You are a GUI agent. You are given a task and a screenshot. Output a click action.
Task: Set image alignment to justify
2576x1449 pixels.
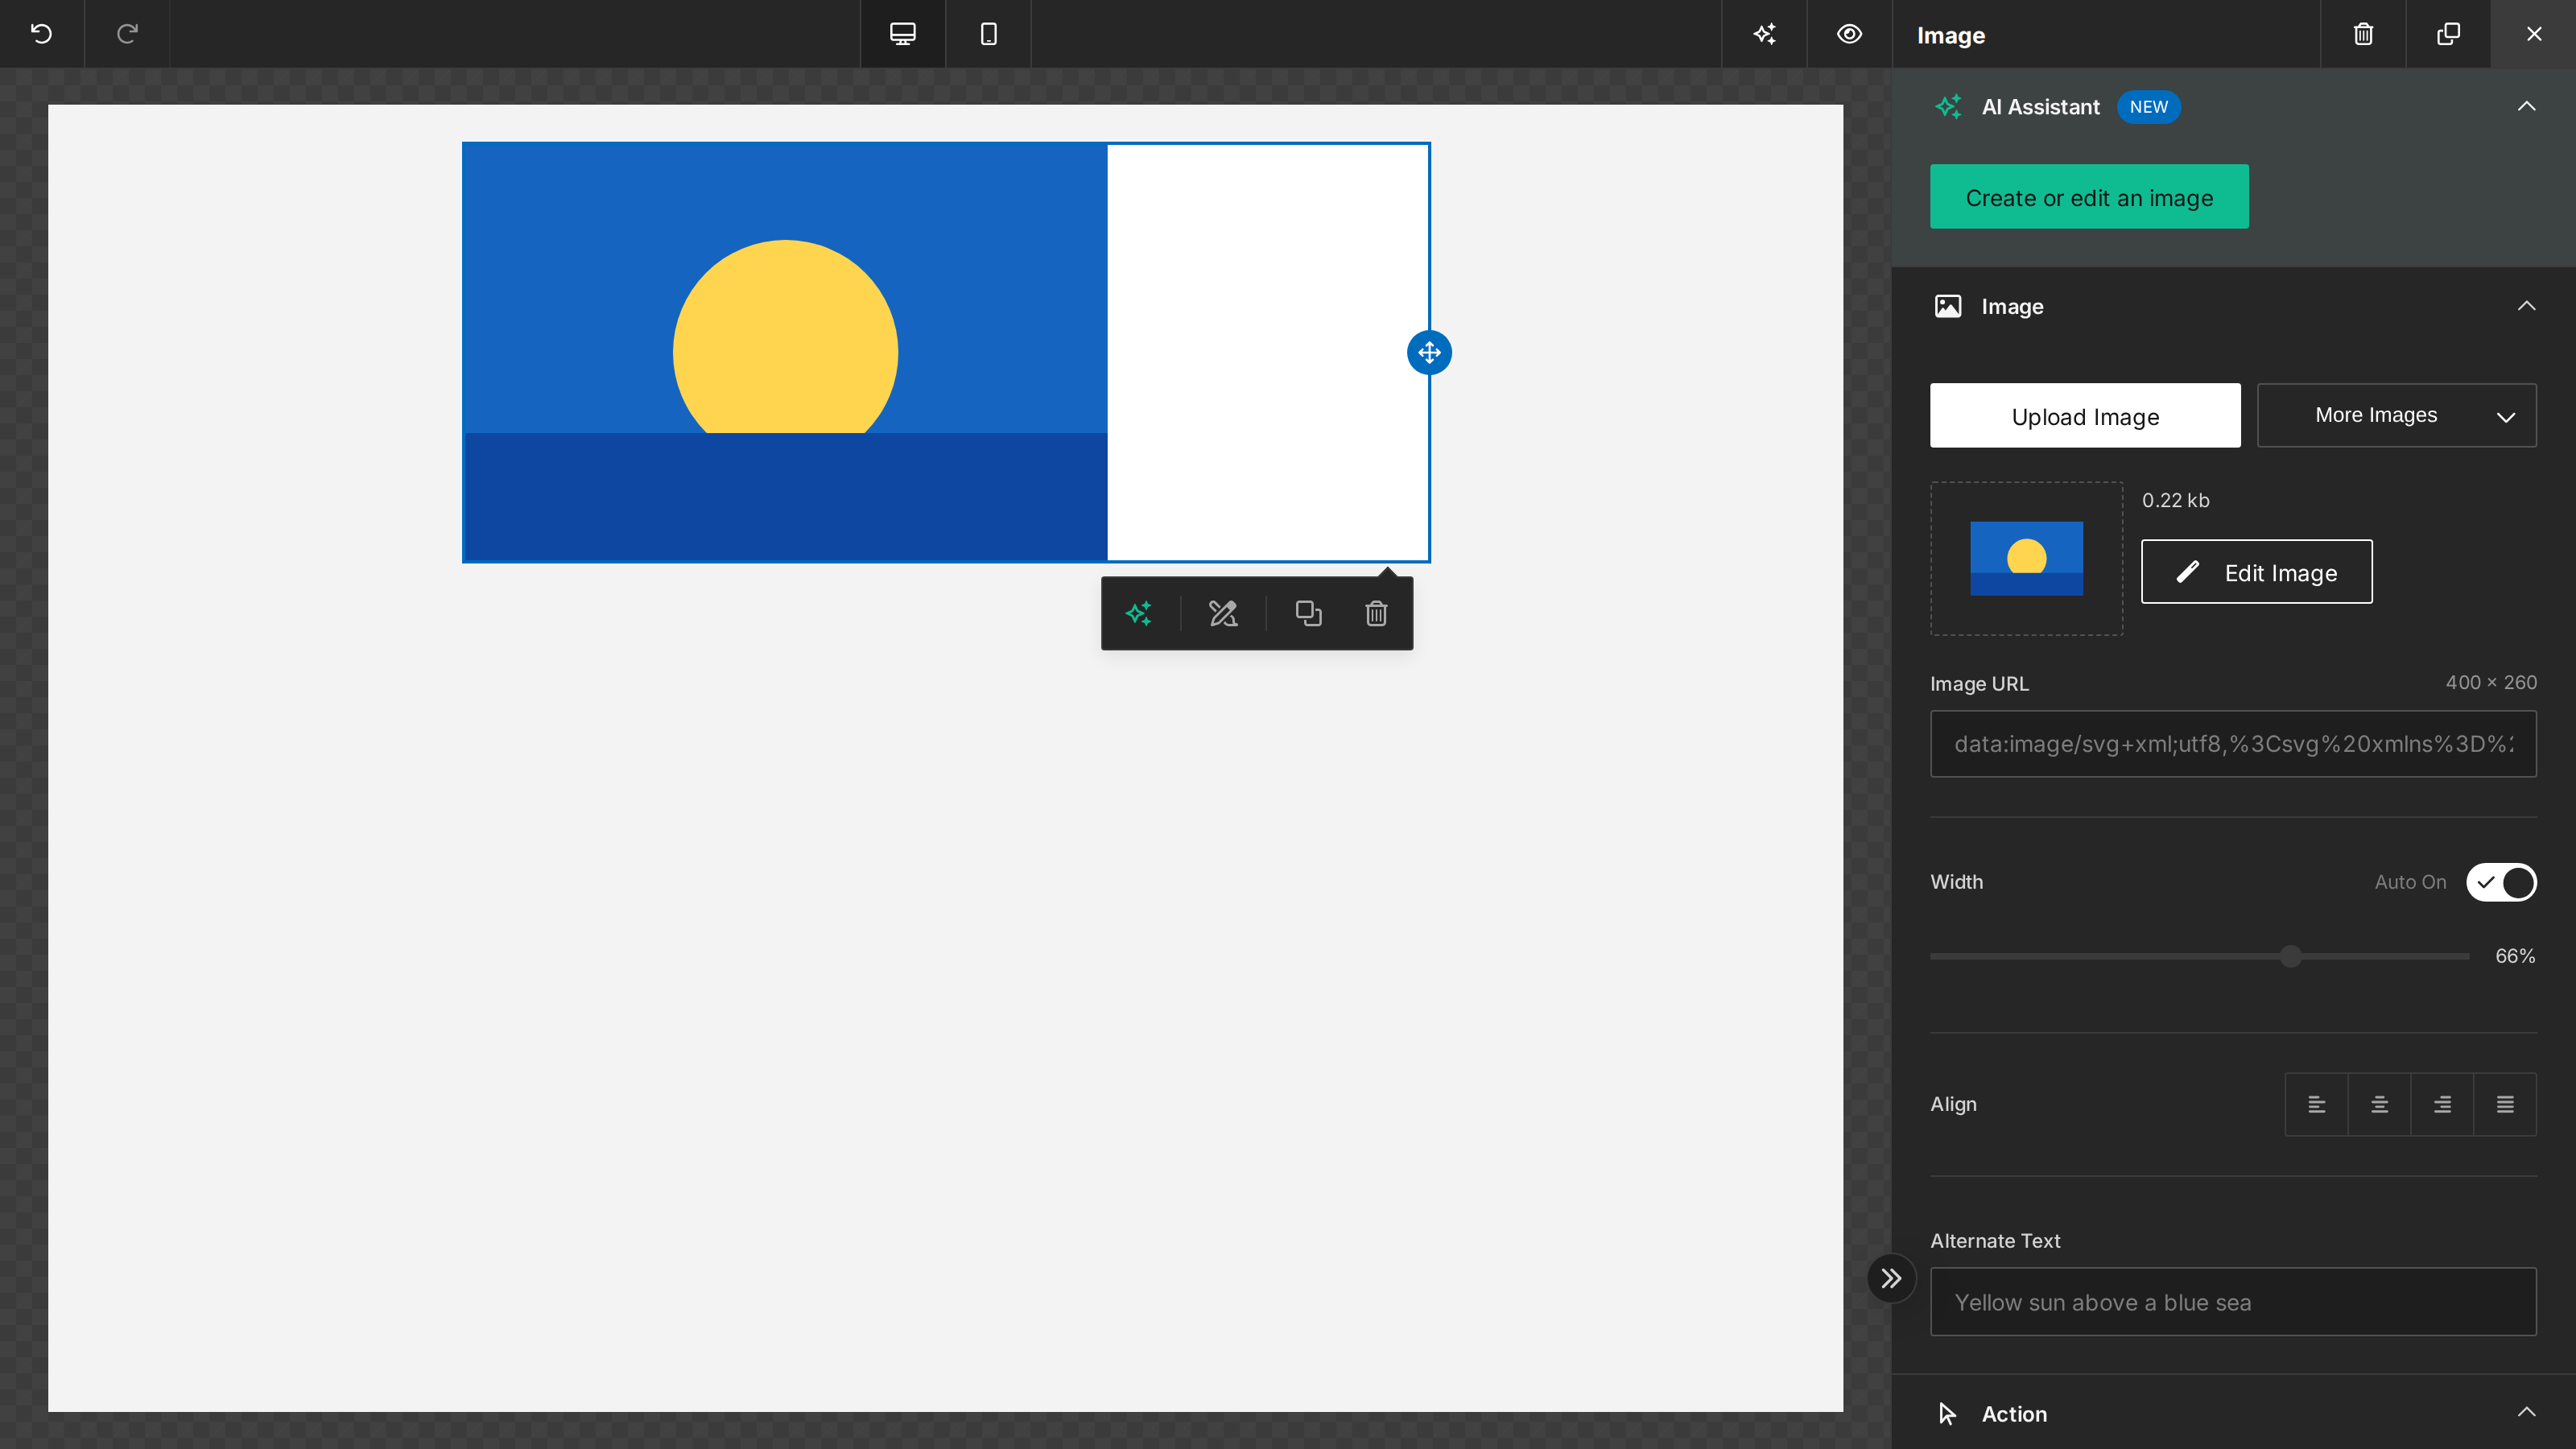(x=2505, y=1104)
